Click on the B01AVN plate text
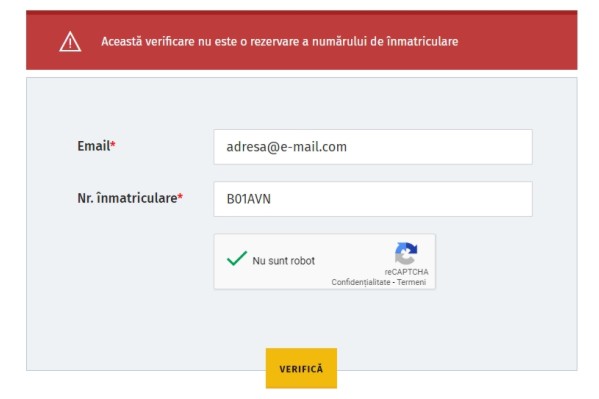Image resolution: width=599 pixels, height=399 pixels. tap(249, 199)
